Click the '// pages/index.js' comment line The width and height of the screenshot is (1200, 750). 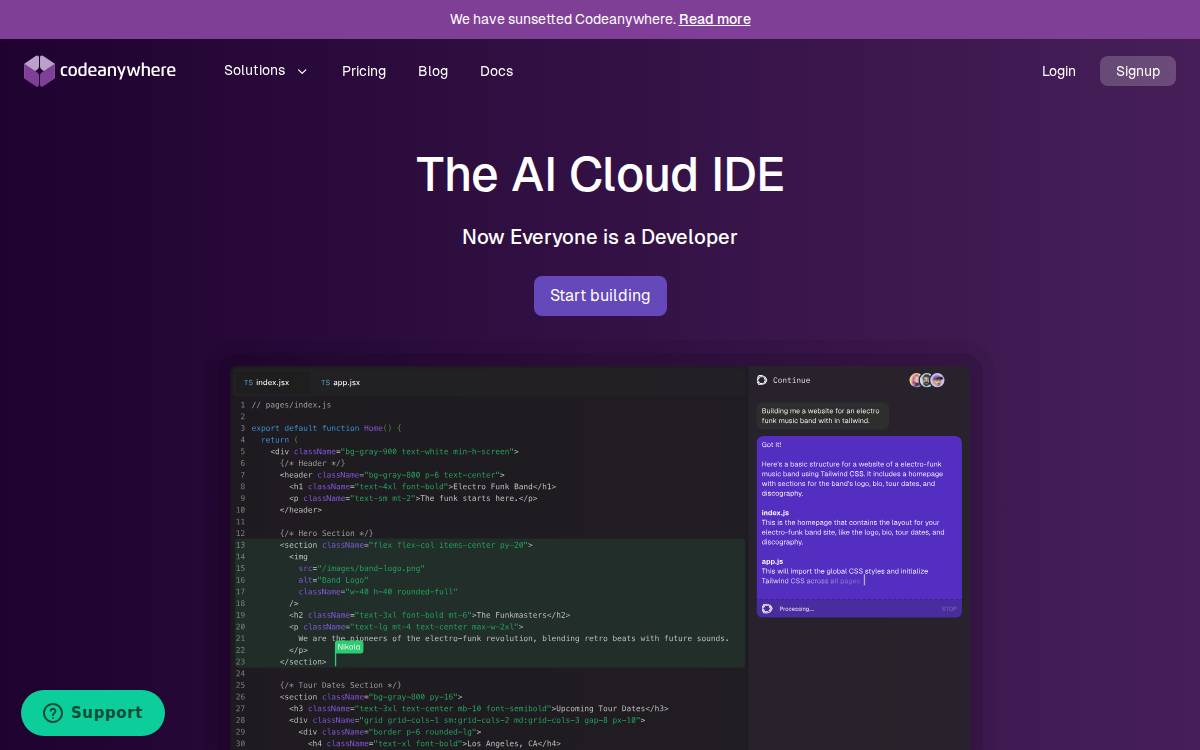click(291, 405)
